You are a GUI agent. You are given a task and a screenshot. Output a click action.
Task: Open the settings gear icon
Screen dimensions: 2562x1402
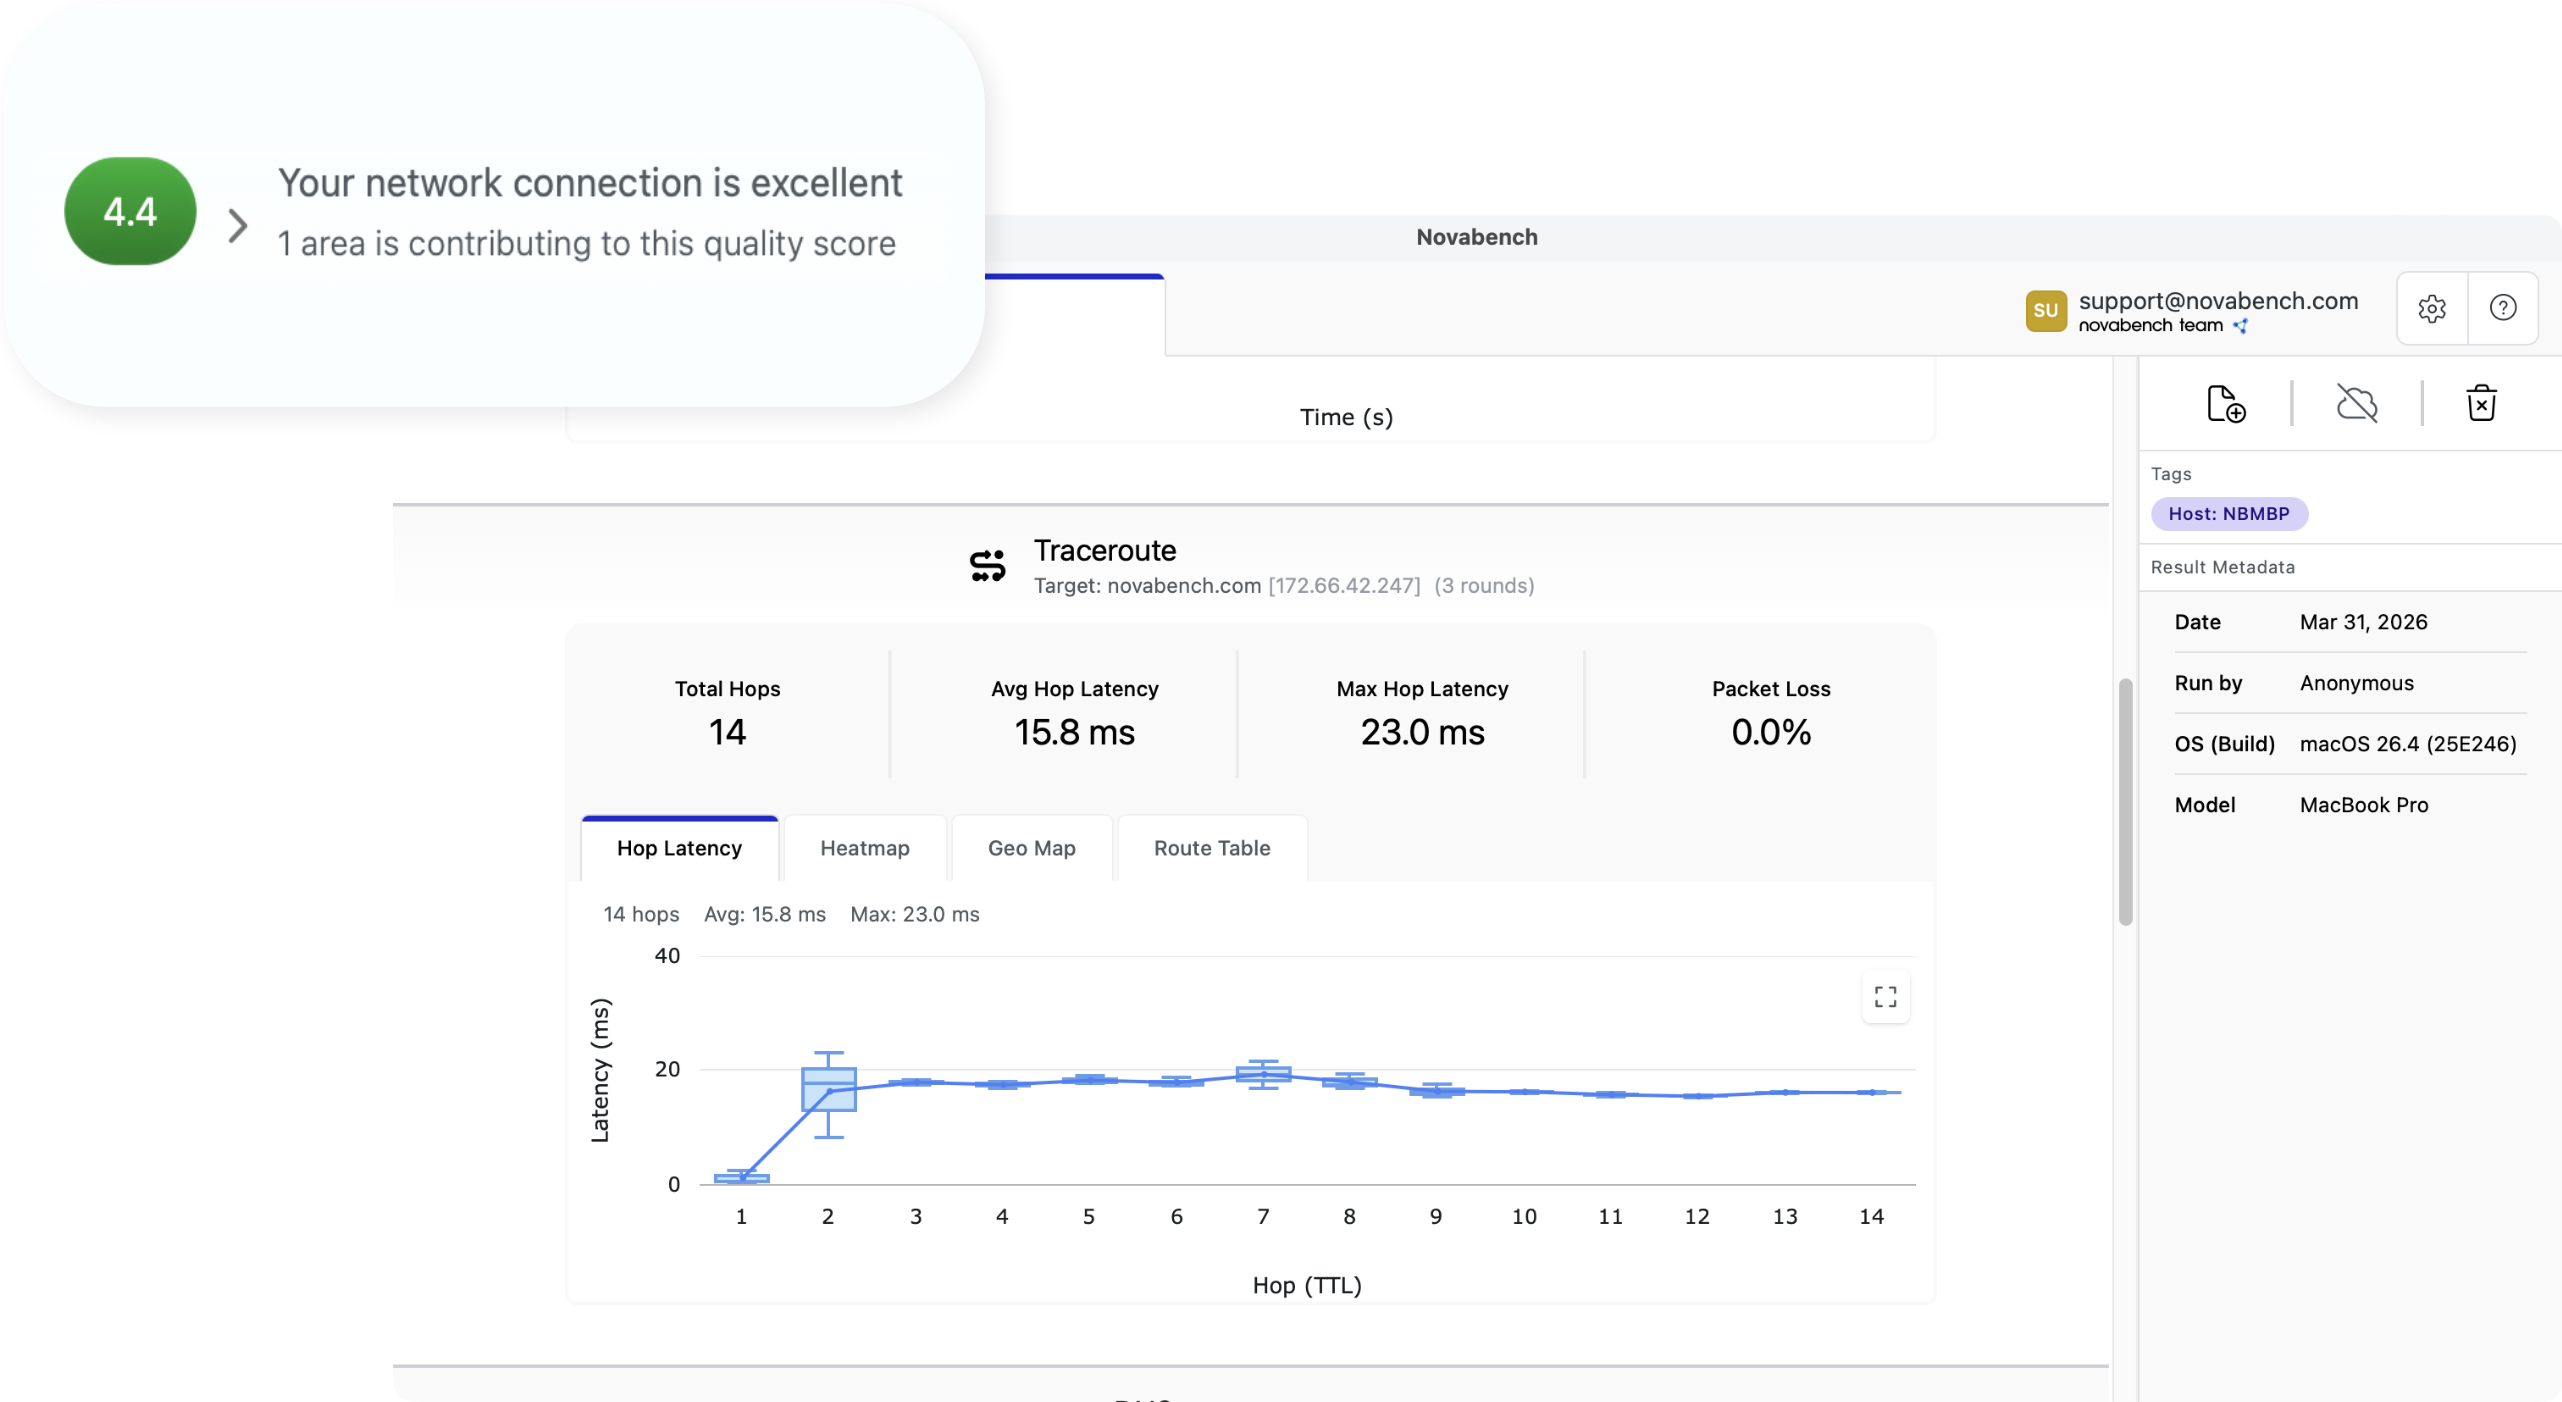tap(2433, 308)
